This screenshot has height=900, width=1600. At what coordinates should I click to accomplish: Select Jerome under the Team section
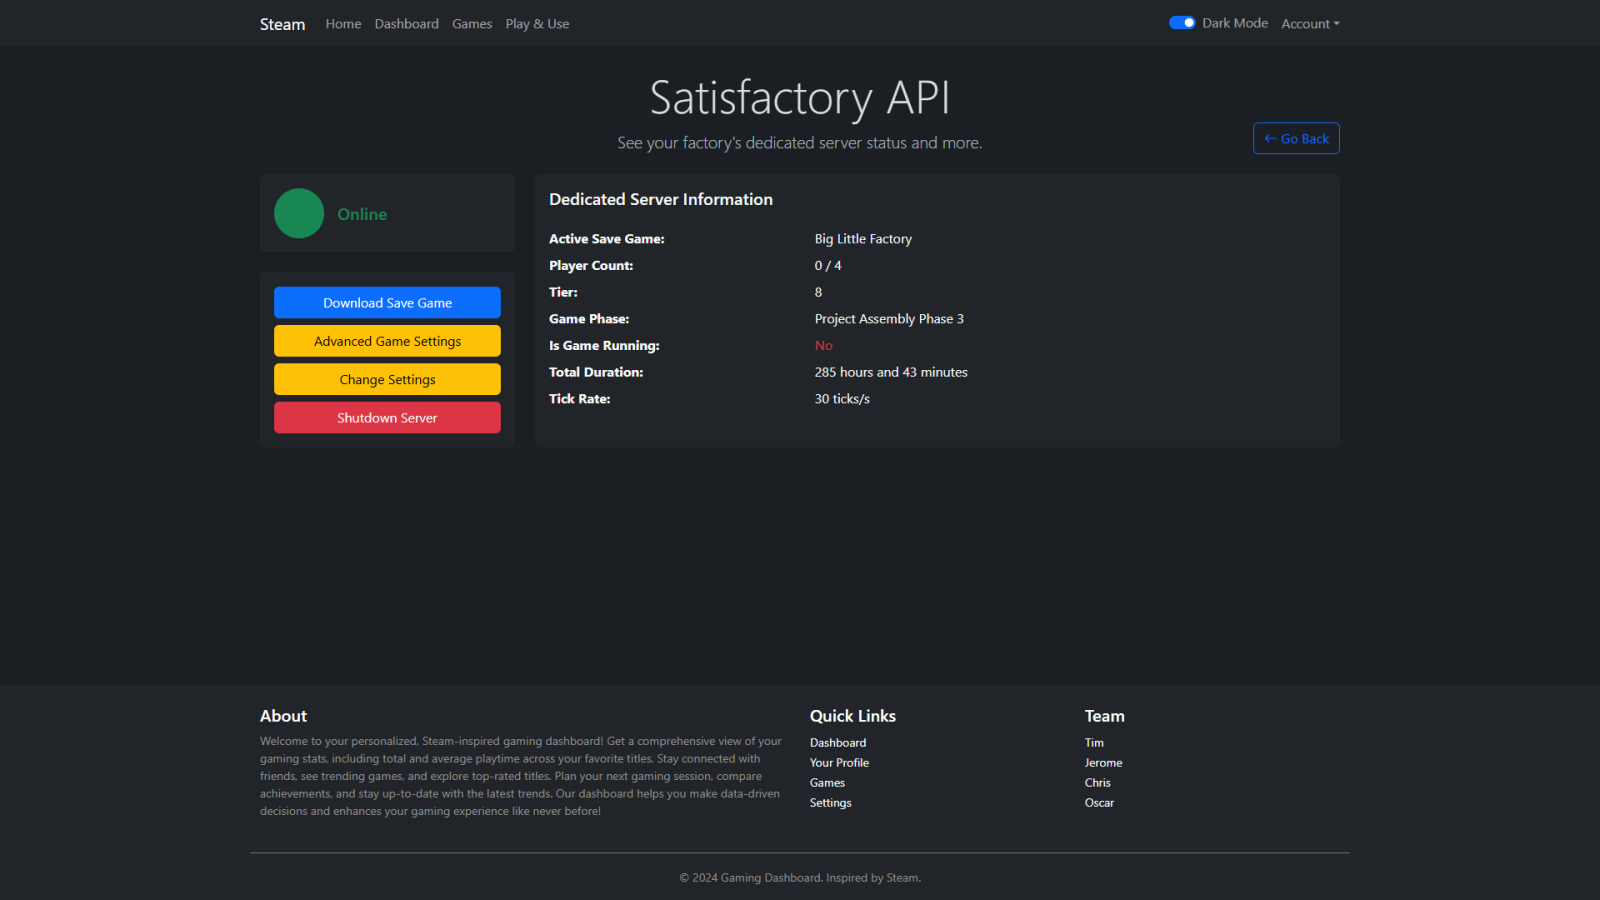point(1103,762)
